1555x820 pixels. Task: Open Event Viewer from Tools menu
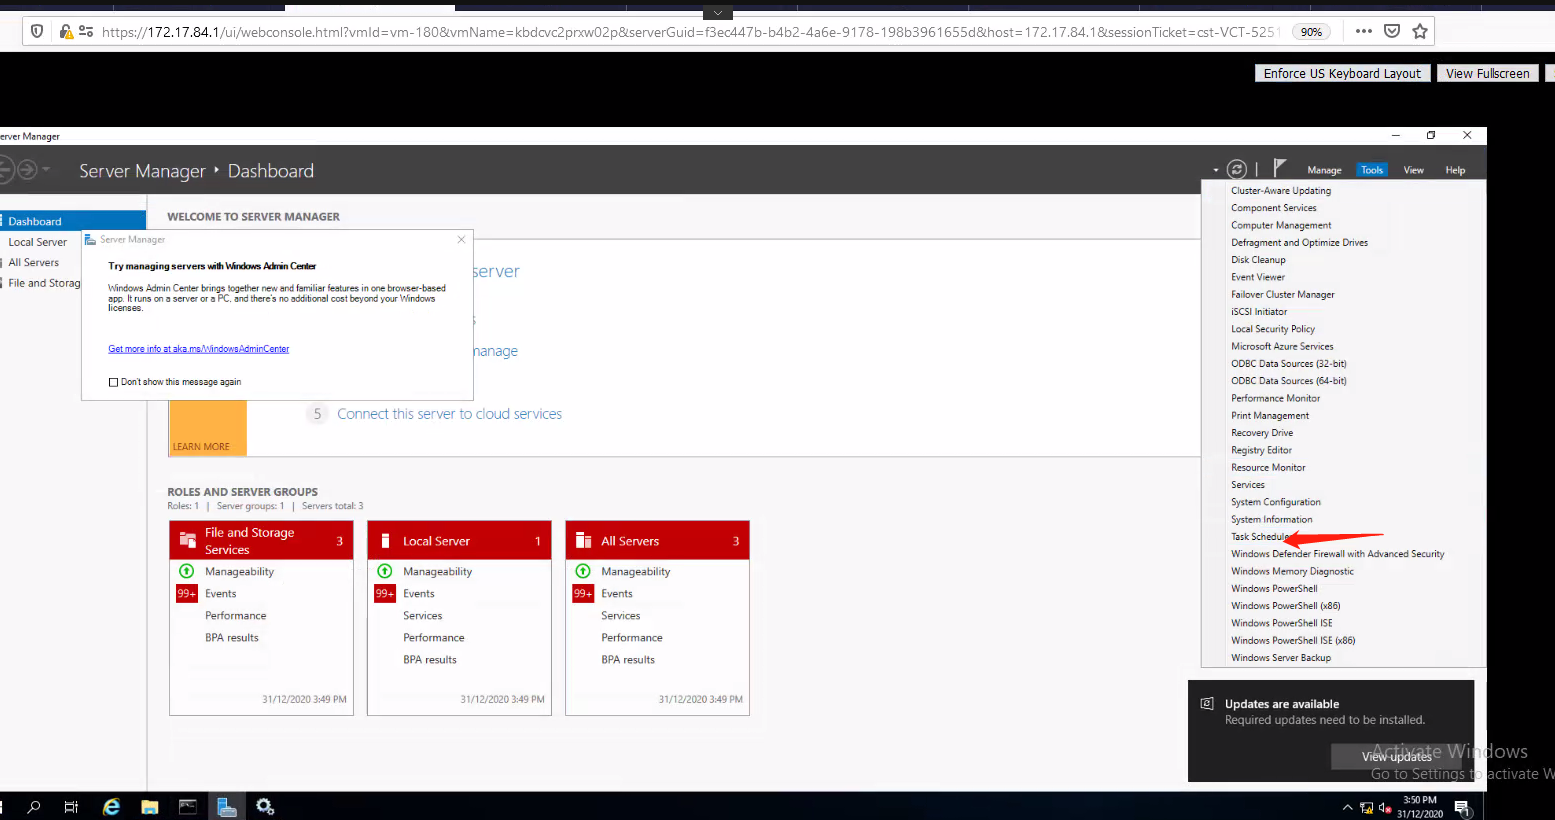(x=1258, y=277)
